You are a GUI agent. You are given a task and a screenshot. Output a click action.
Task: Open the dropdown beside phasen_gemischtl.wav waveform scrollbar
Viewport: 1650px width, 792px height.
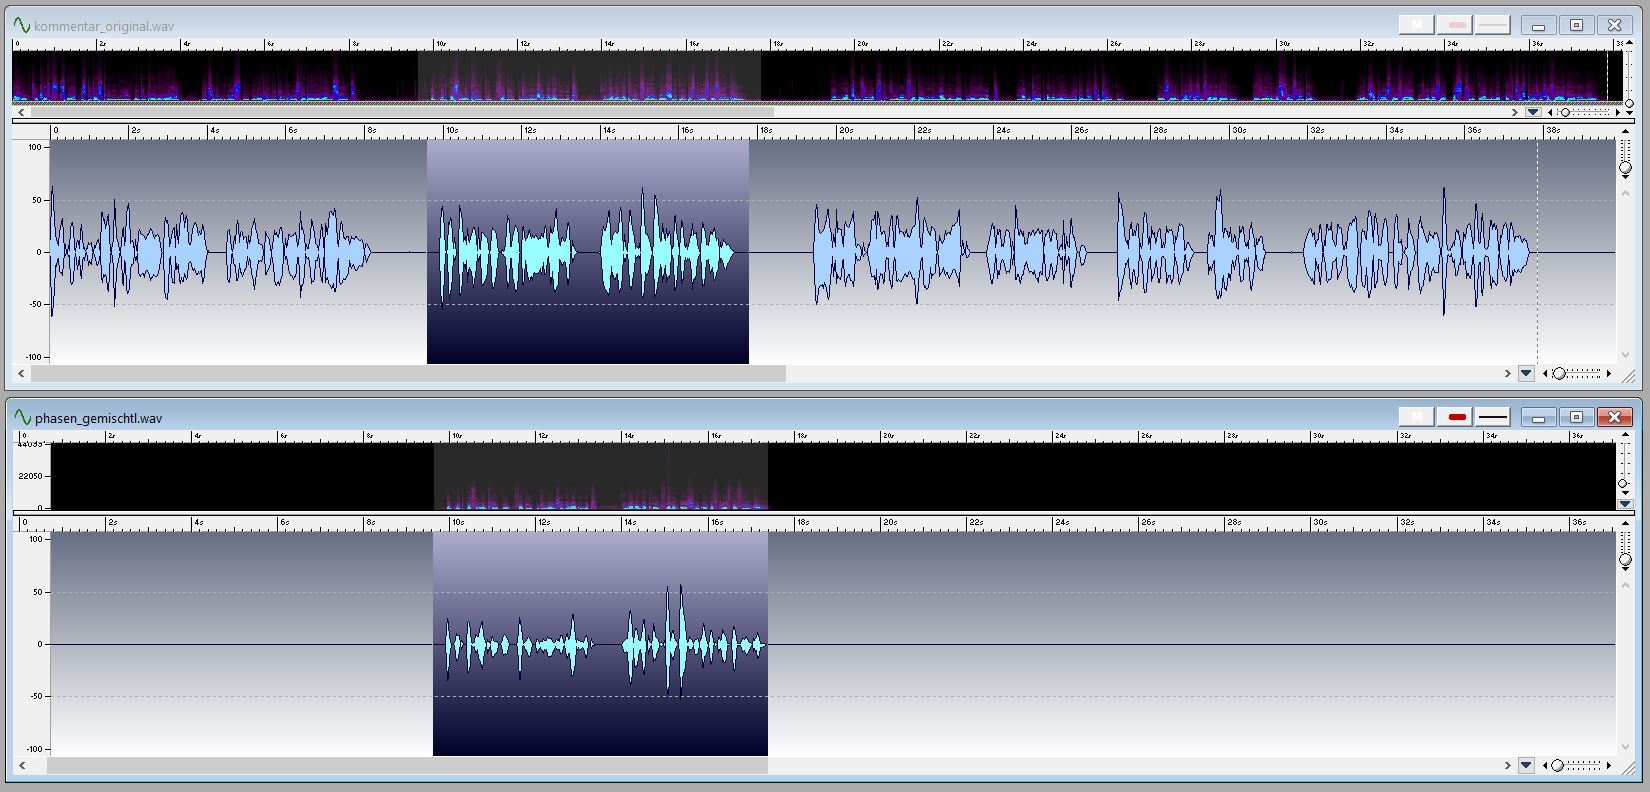pyautogui.click(x=1526, y=766)
